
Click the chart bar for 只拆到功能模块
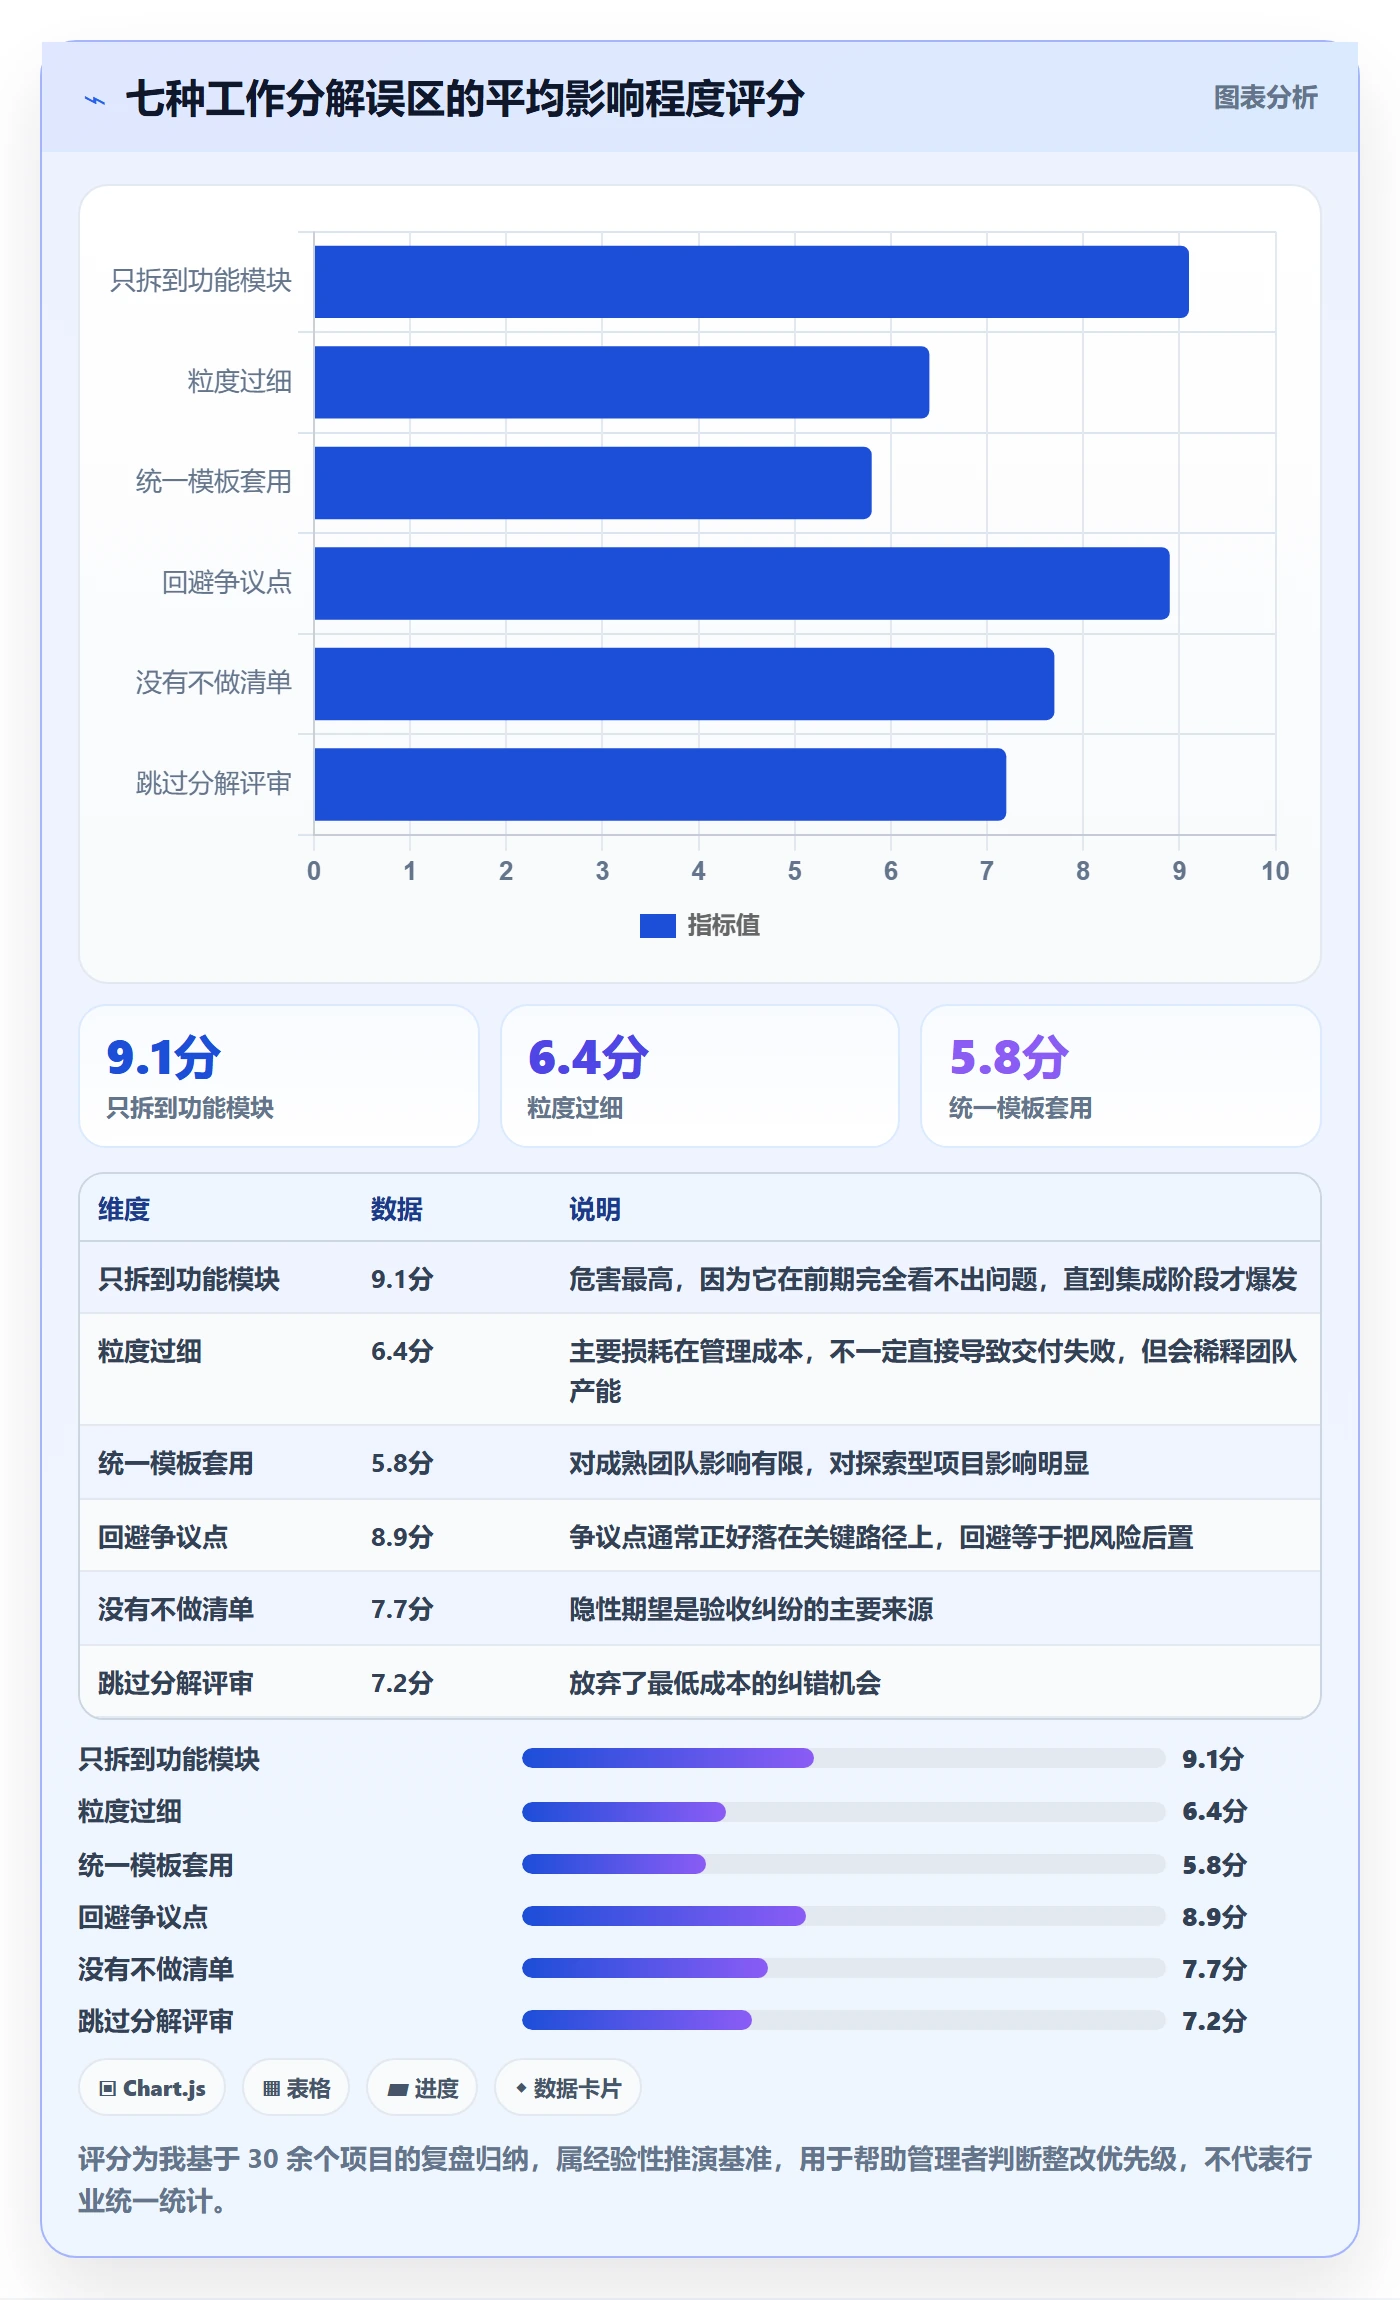[751, 282]
